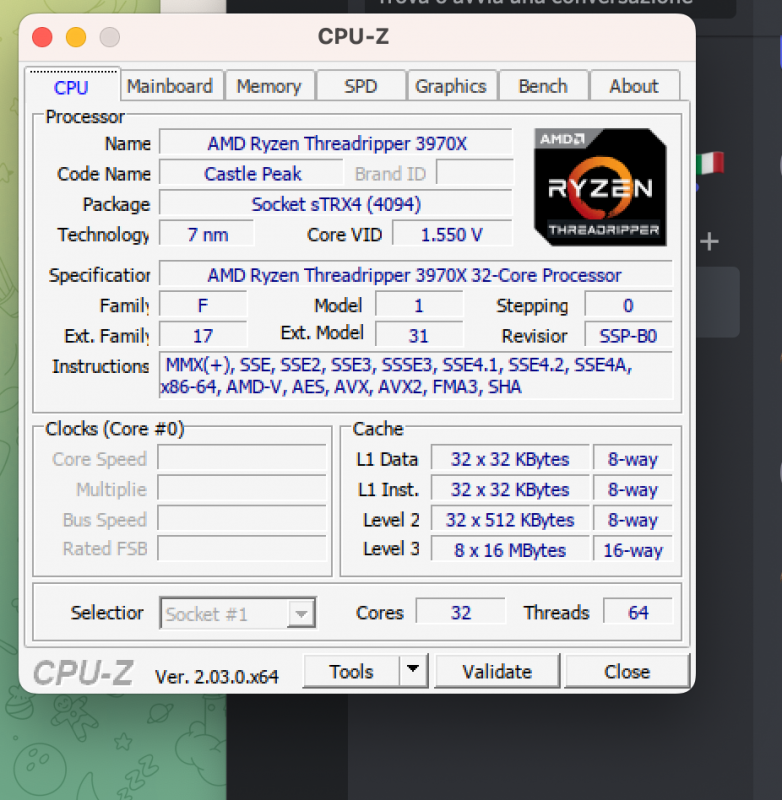Viewport: 782px width, 800px height.
Task: Click the empty Core Speed field
Action: tap(242, 458)
